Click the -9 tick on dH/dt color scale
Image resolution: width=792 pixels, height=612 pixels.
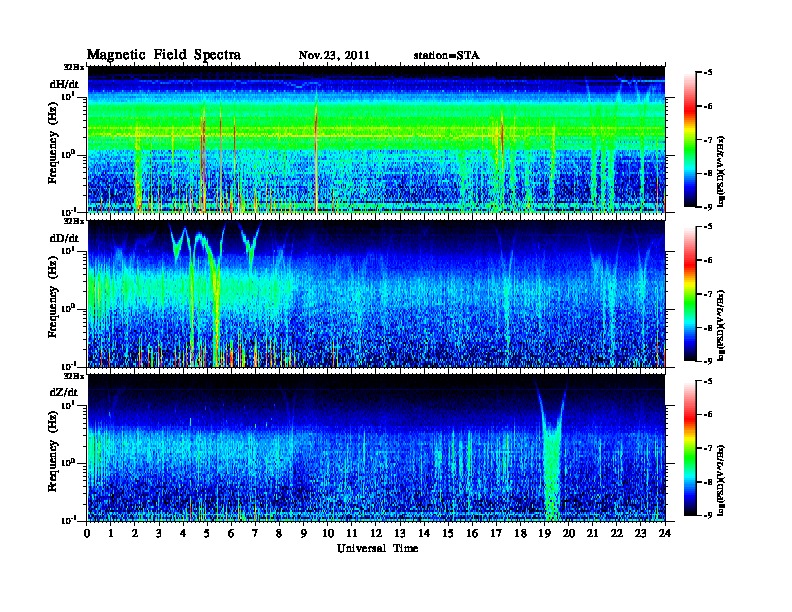pos(708,207)
